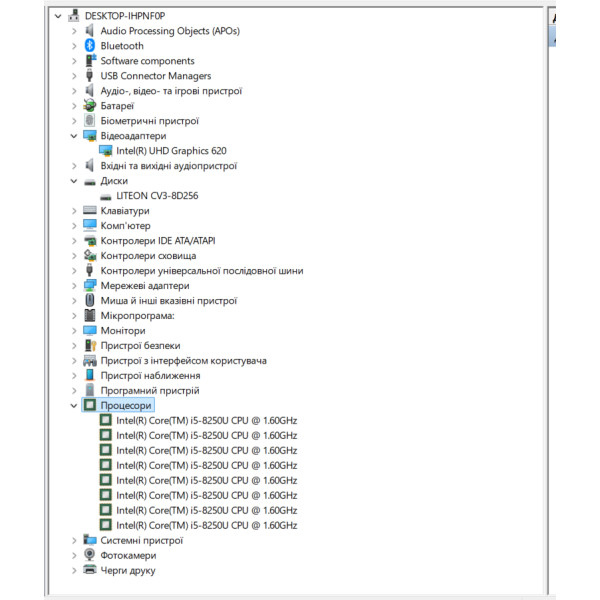Select Intel(R) UHD Graphics 620 text

tap(171, 151)
